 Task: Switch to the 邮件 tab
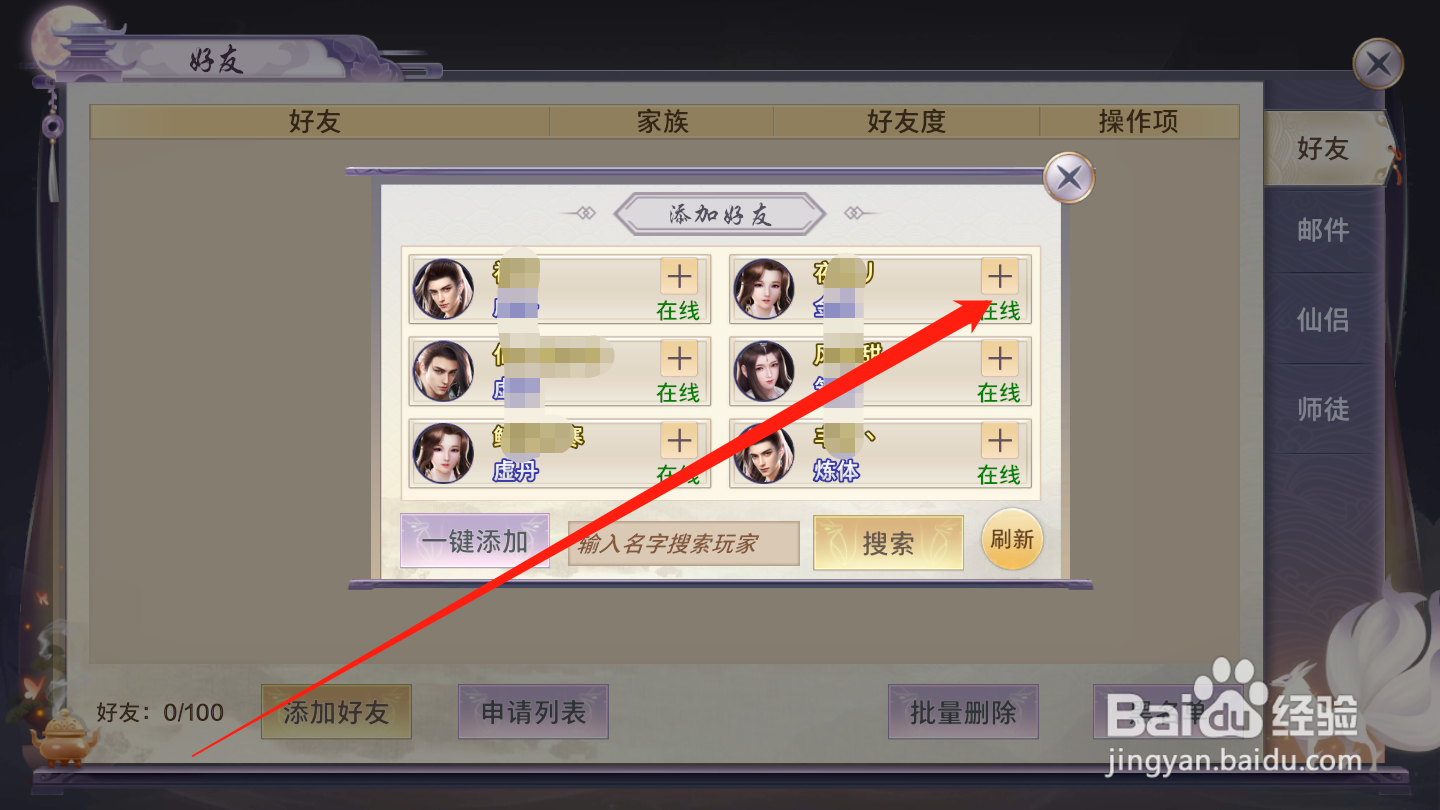pyautogui.click(x=1323, y=230)
